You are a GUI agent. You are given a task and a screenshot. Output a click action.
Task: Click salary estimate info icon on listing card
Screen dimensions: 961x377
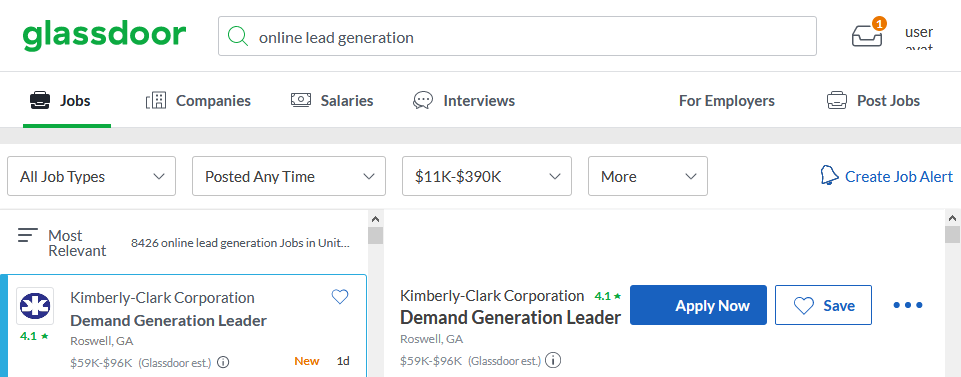(223, 362)
